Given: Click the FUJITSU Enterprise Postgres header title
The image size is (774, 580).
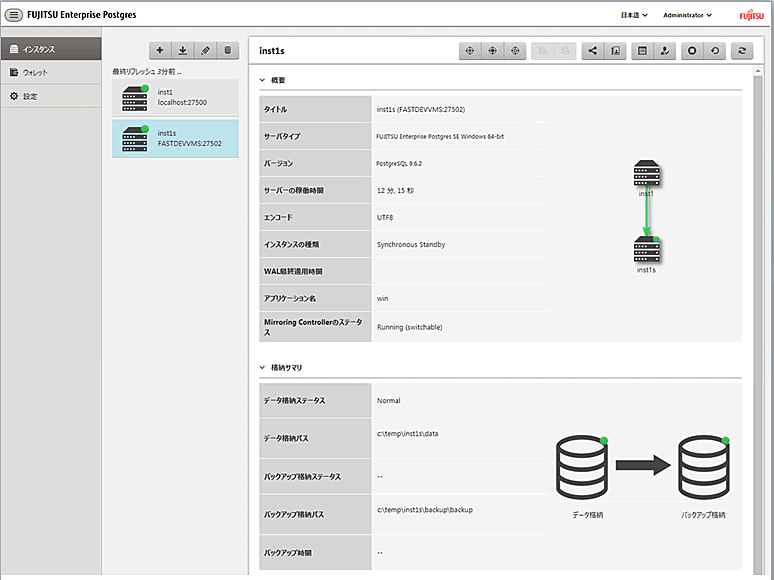Looking at the screenshot, I should tap(81, 15).
